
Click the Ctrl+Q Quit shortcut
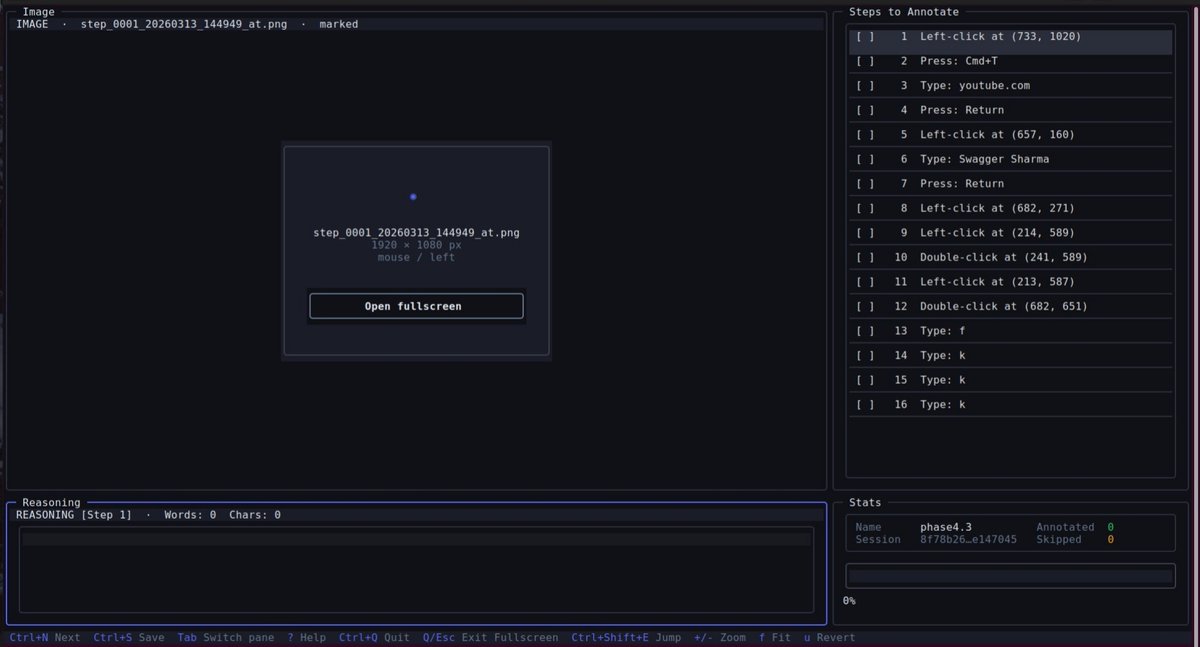click(x=374, y=637)
